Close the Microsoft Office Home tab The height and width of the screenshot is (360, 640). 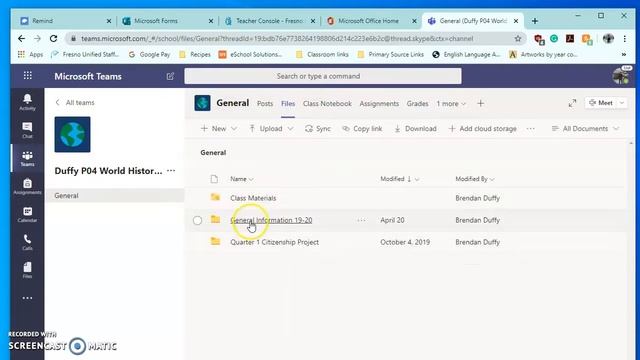414,20
